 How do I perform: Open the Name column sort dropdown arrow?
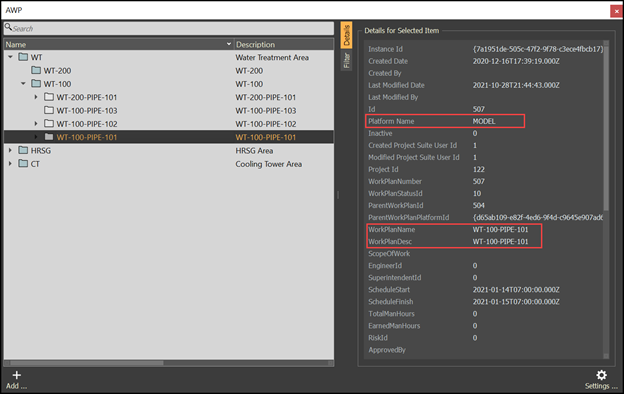(x=229, y=44)
